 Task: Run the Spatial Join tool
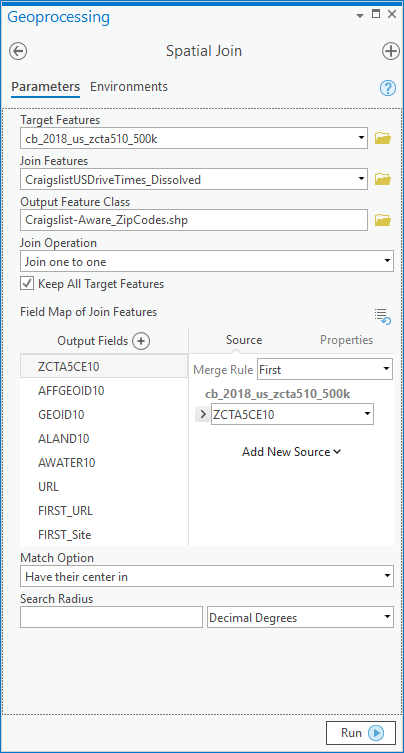[361, 732]
